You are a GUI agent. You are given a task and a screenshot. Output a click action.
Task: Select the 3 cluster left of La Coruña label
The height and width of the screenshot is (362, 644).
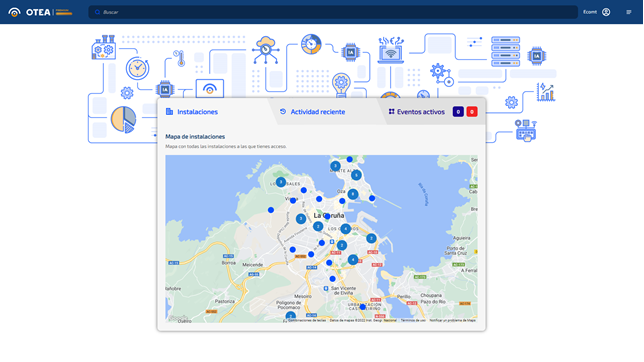(301, 219)
